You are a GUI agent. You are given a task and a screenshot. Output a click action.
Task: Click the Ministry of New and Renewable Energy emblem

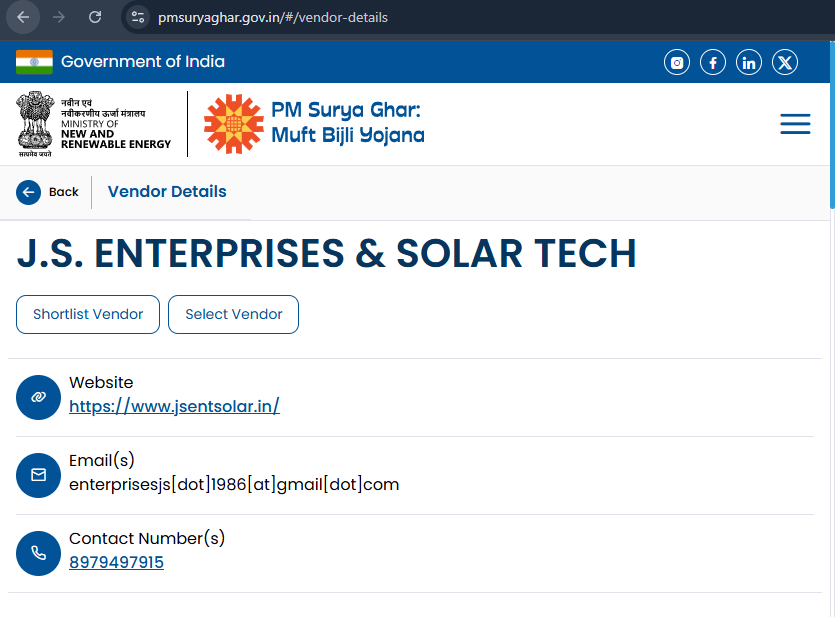coord(35,124)
